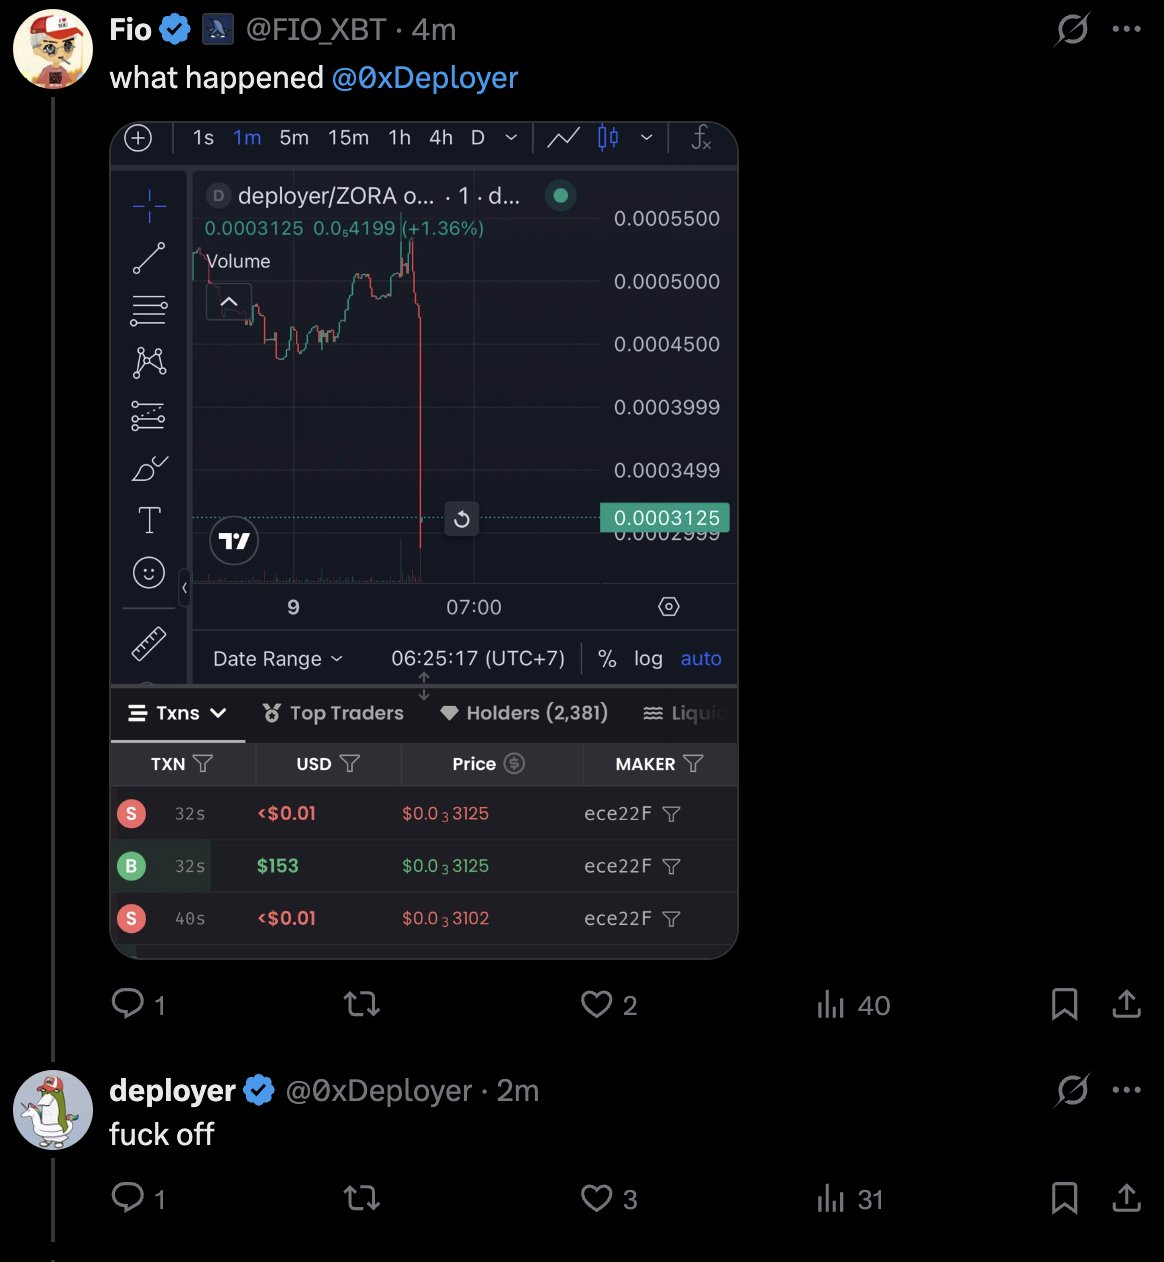Viewport: 1164px width, 1262px height.
Task: Click the affiliate badge next to Fio's name
Action: (x=218, y=30)
